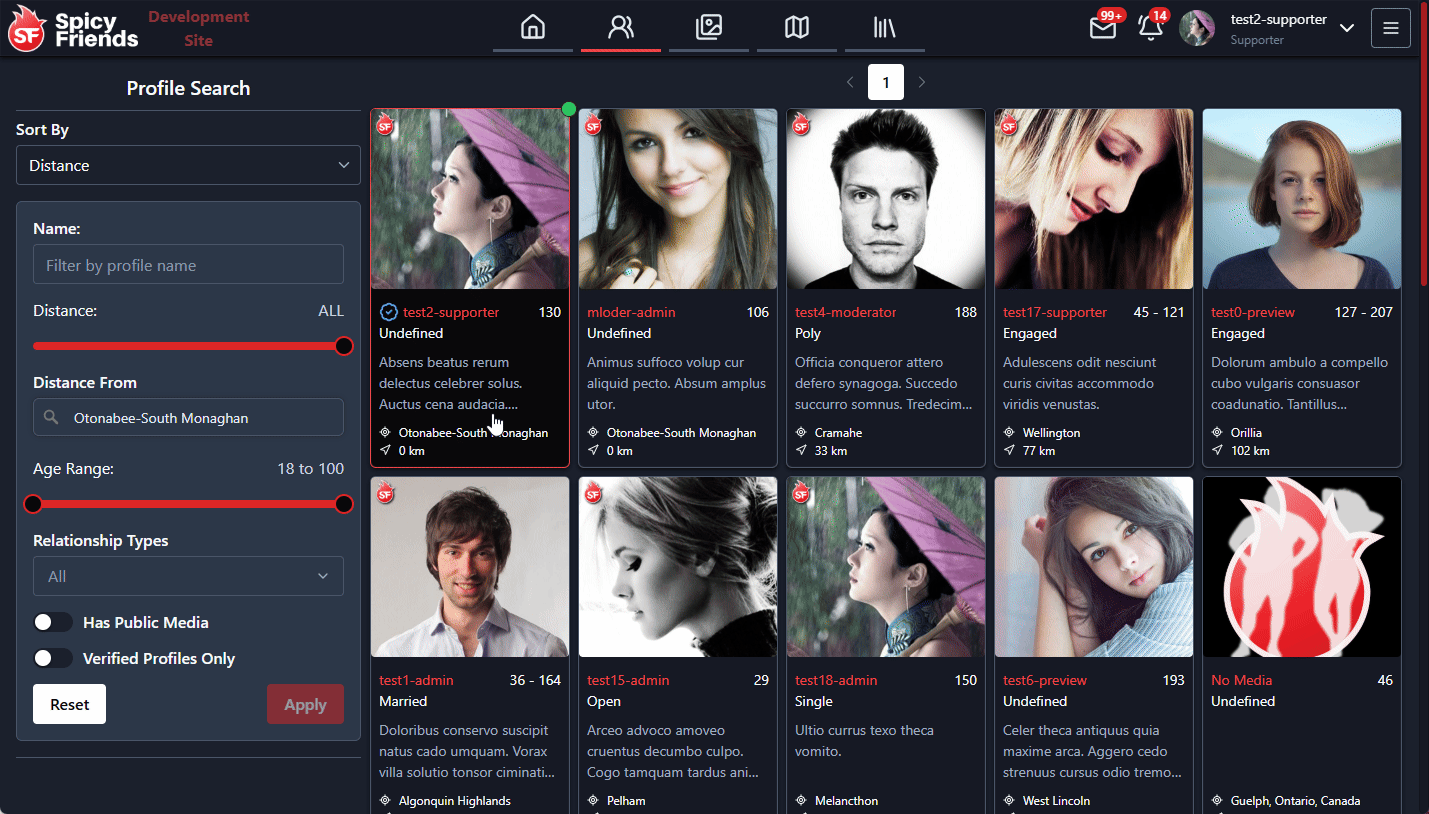1429x814 pixels.
Task: Click the Spicy Friends flame logo
Action: (26, 29)
